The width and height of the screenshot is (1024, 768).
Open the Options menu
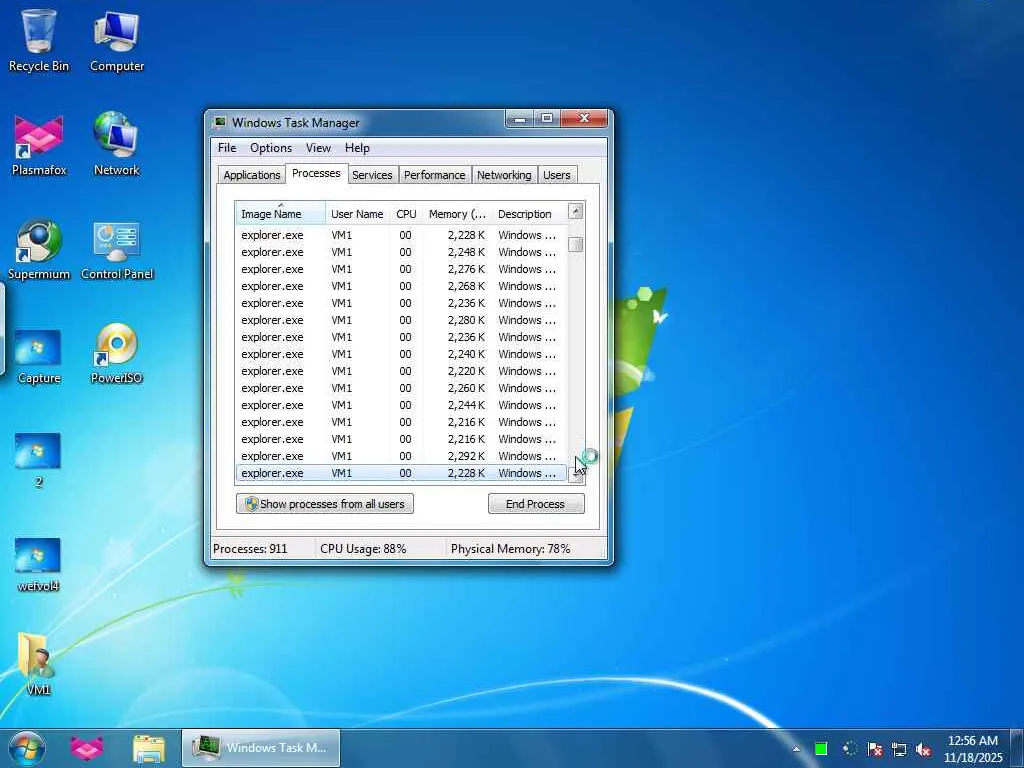270,148
